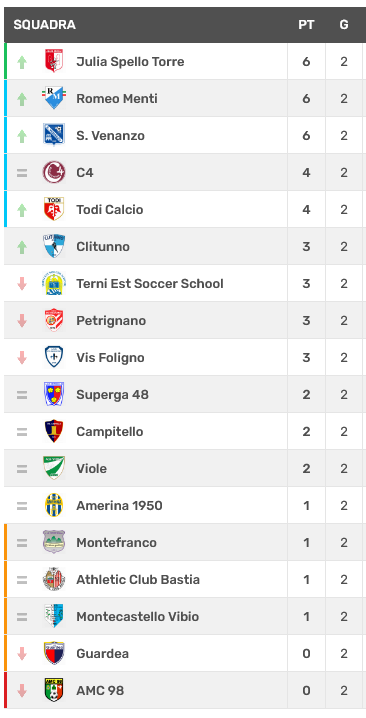The image size is (366, 718).
Task: Open Montecastello Vibio team link
Action: coord(137,616)
